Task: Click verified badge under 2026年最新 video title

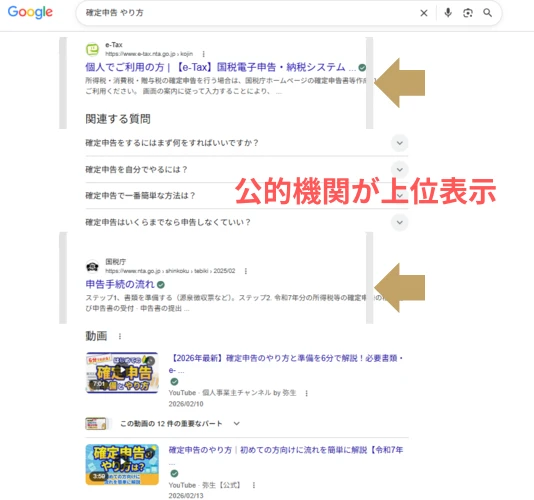Action: (174, 382)
